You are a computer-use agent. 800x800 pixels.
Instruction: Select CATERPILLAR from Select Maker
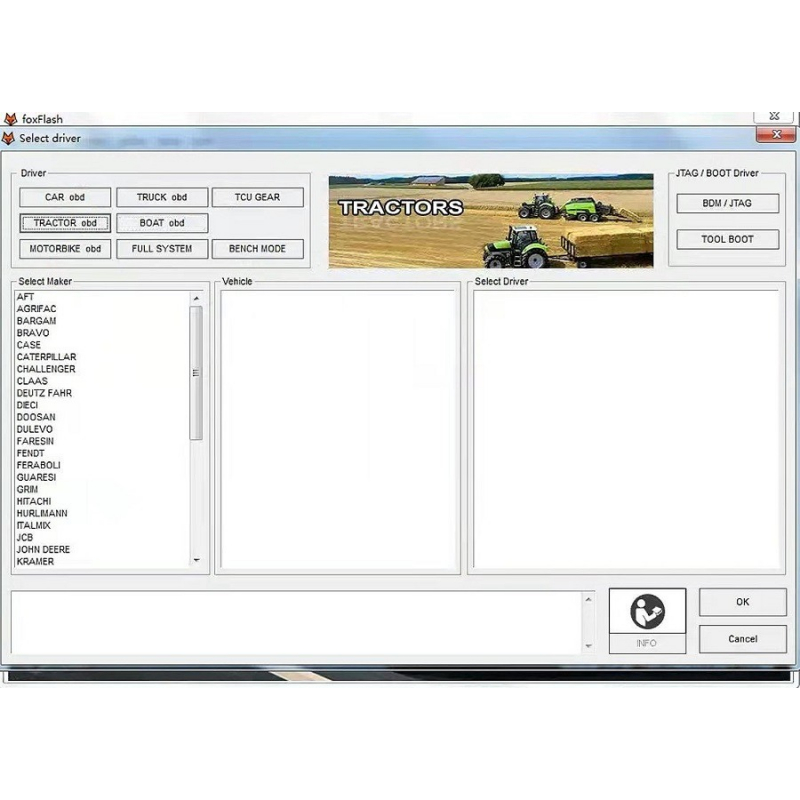click(48, 356)
